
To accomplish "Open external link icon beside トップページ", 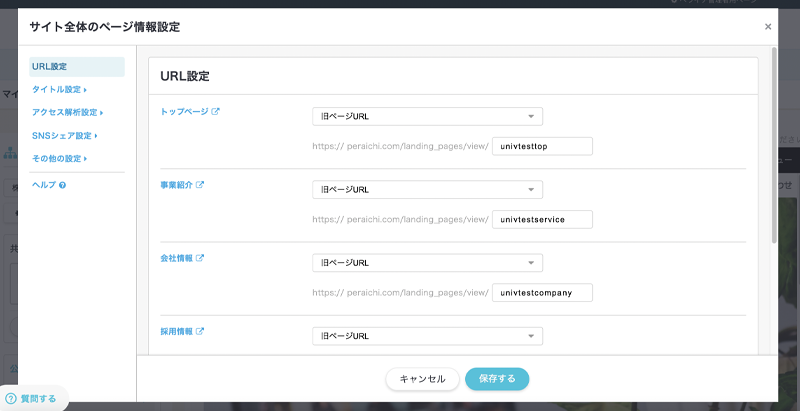I will coord(216,111).
